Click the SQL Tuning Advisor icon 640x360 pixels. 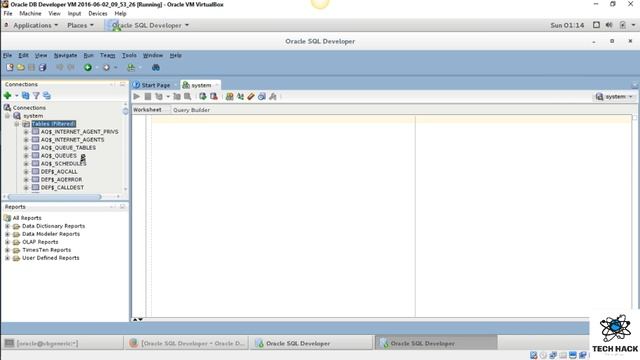pos(187,96)
